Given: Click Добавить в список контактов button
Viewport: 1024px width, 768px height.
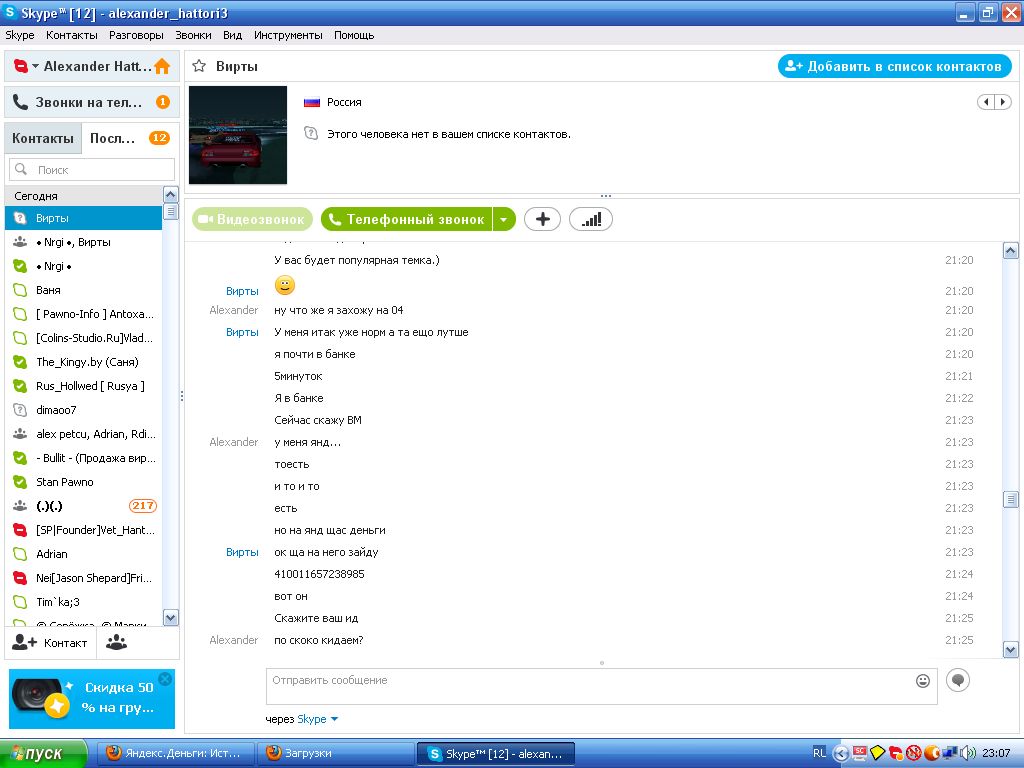Looking at the screenshot, I should pos(894,66).
